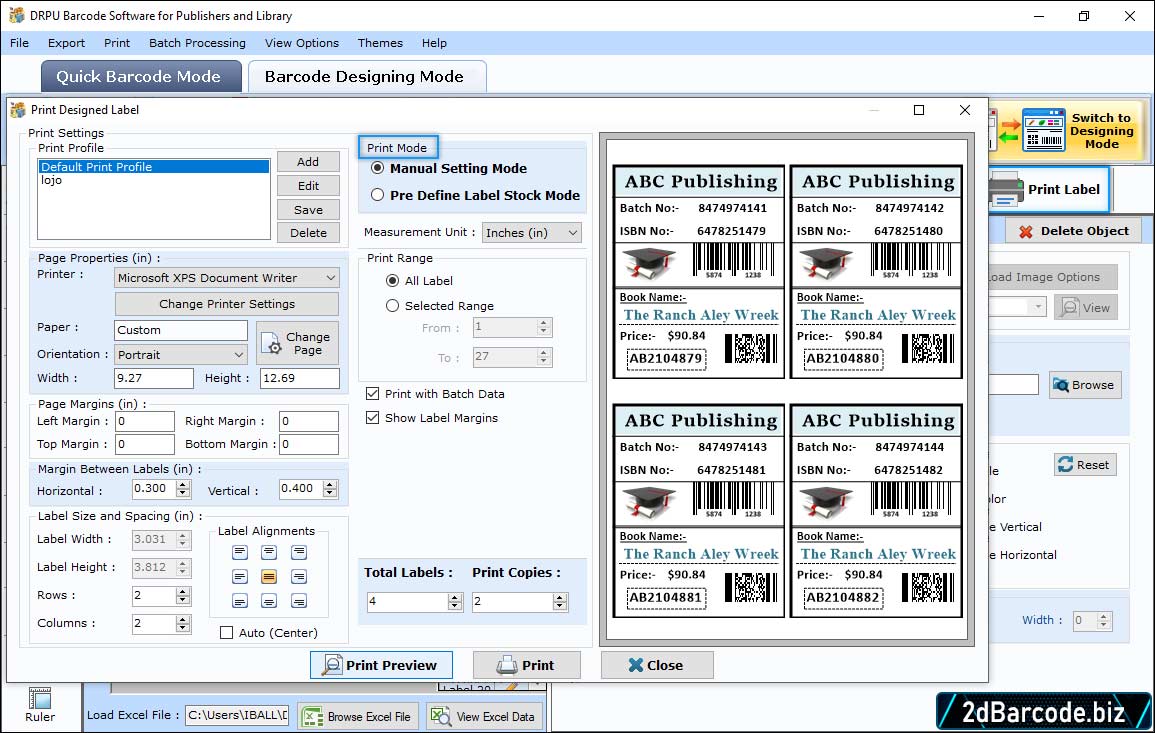Viewport: 1155px width, 733px height.
Task: Select middle-right label alignment icon
Action: pos(298,576)
